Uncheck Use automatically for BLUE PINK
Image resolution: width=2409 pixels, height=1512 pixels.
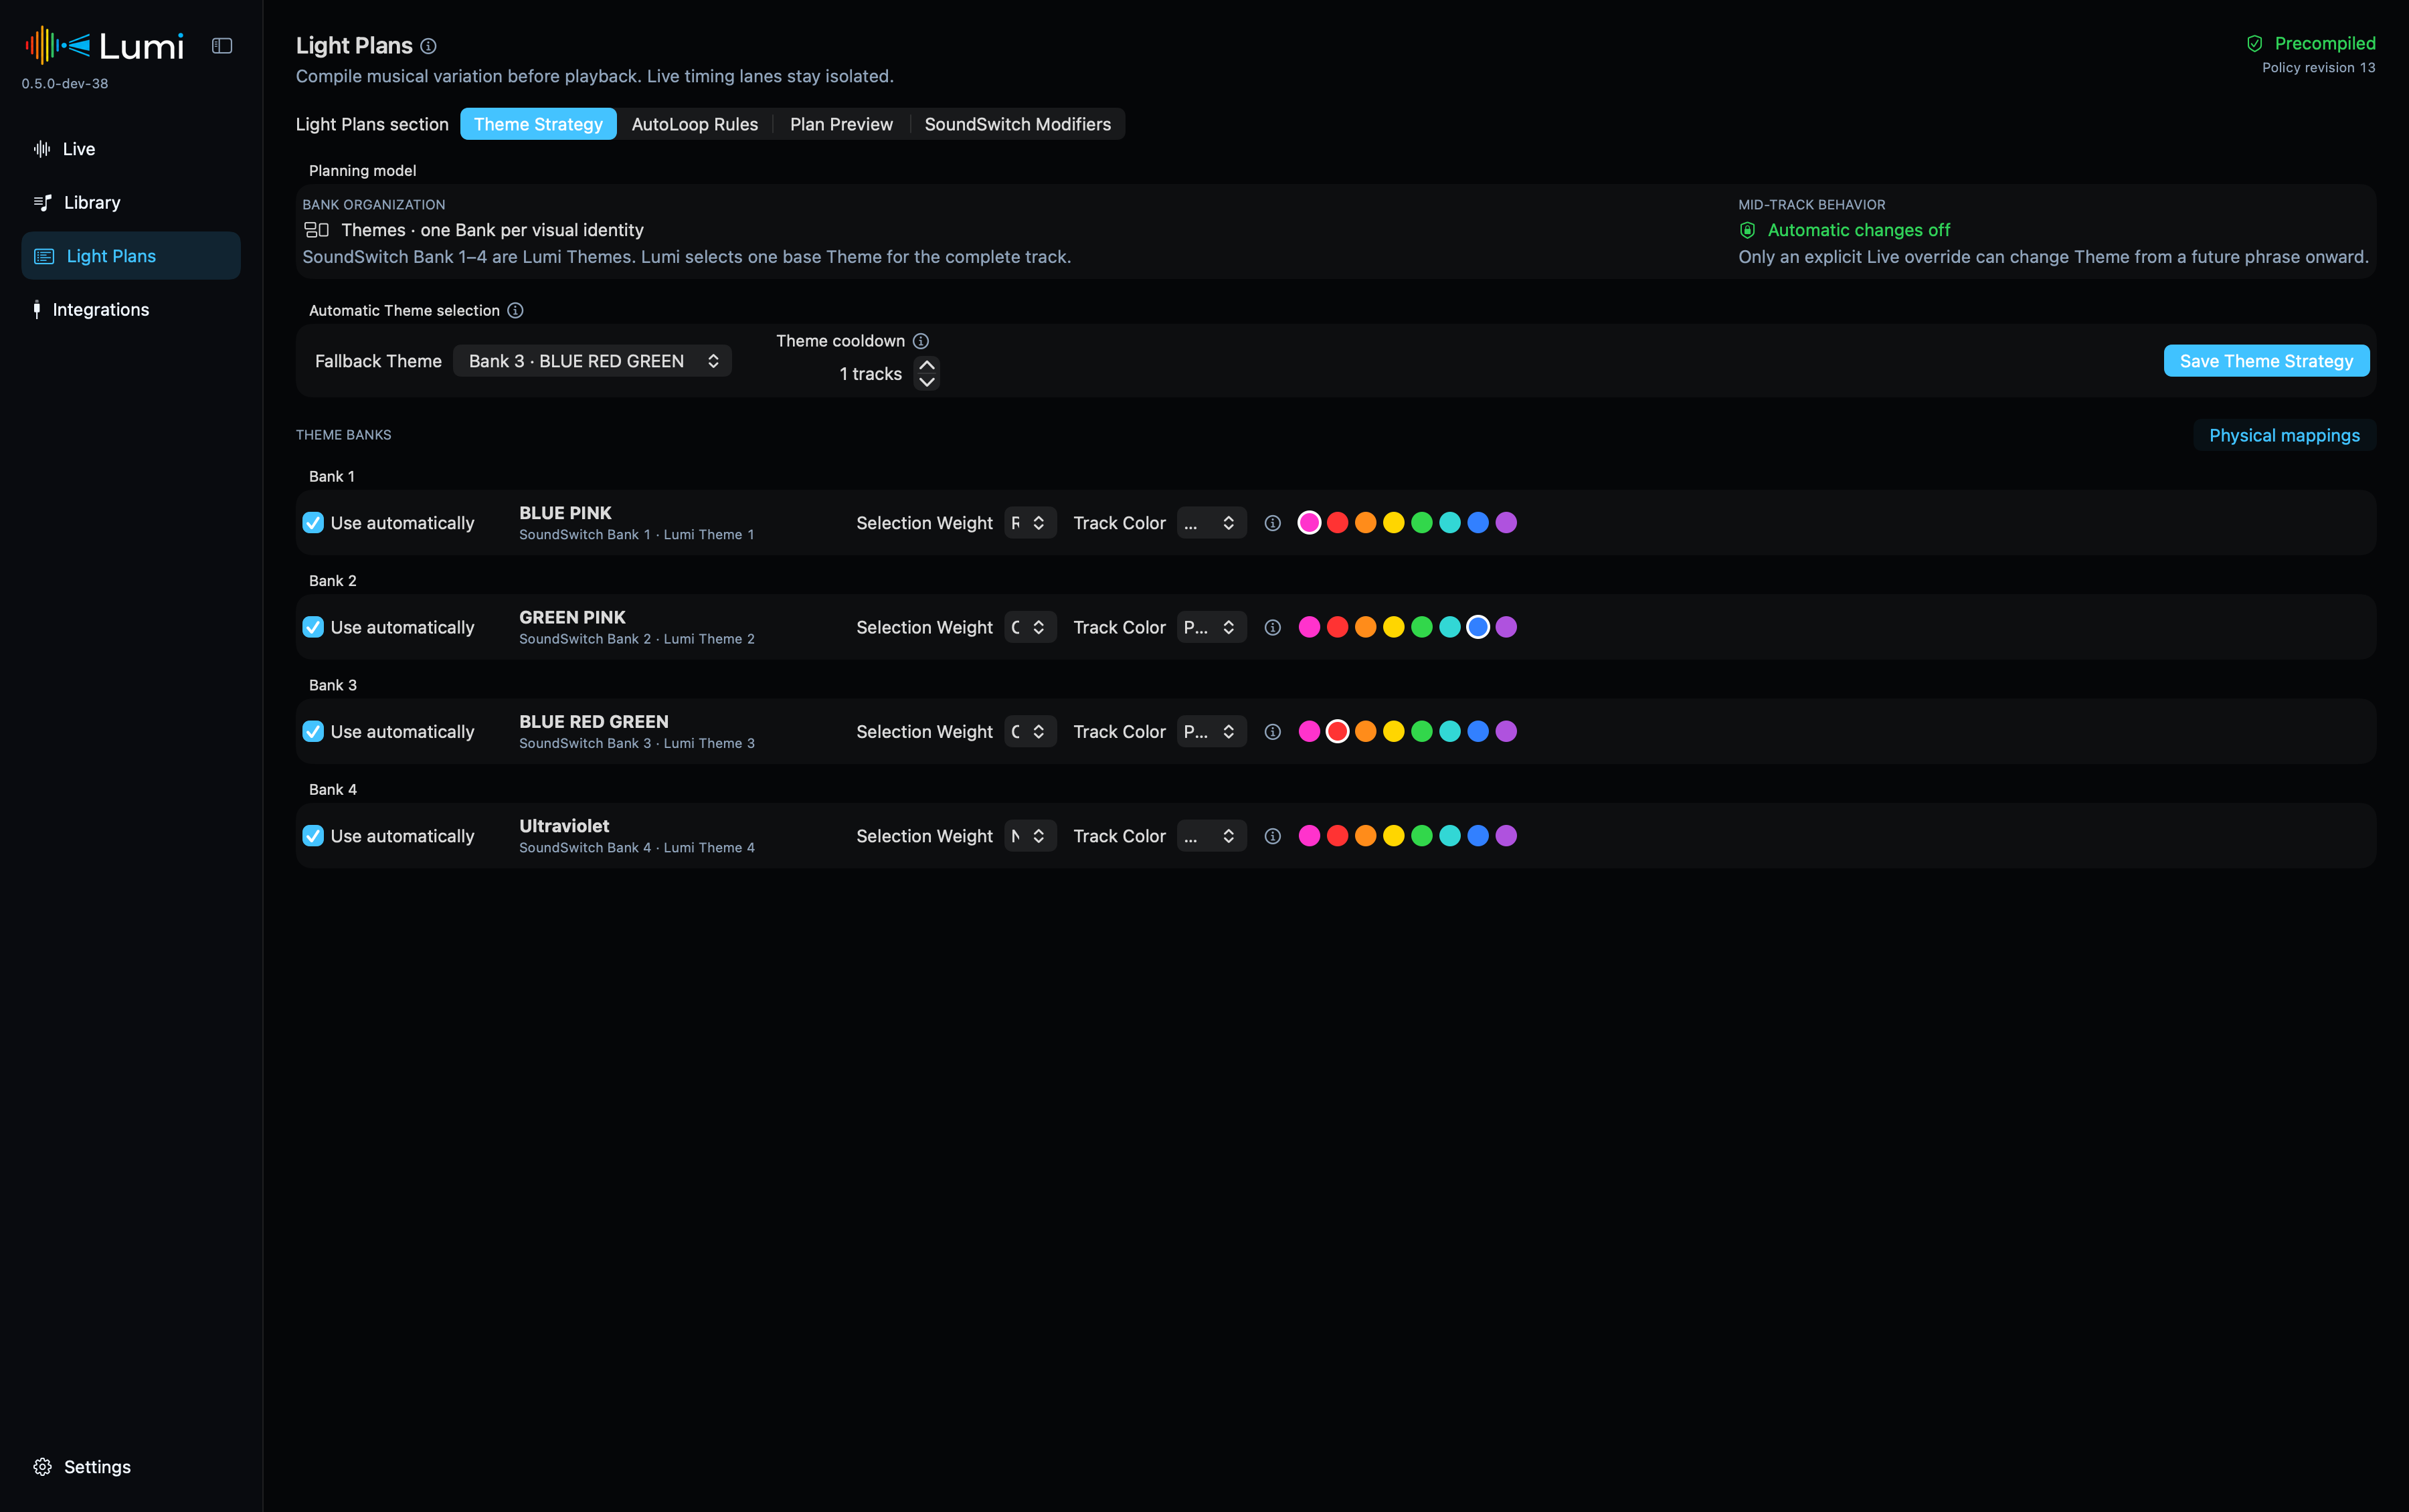point(313,523)
